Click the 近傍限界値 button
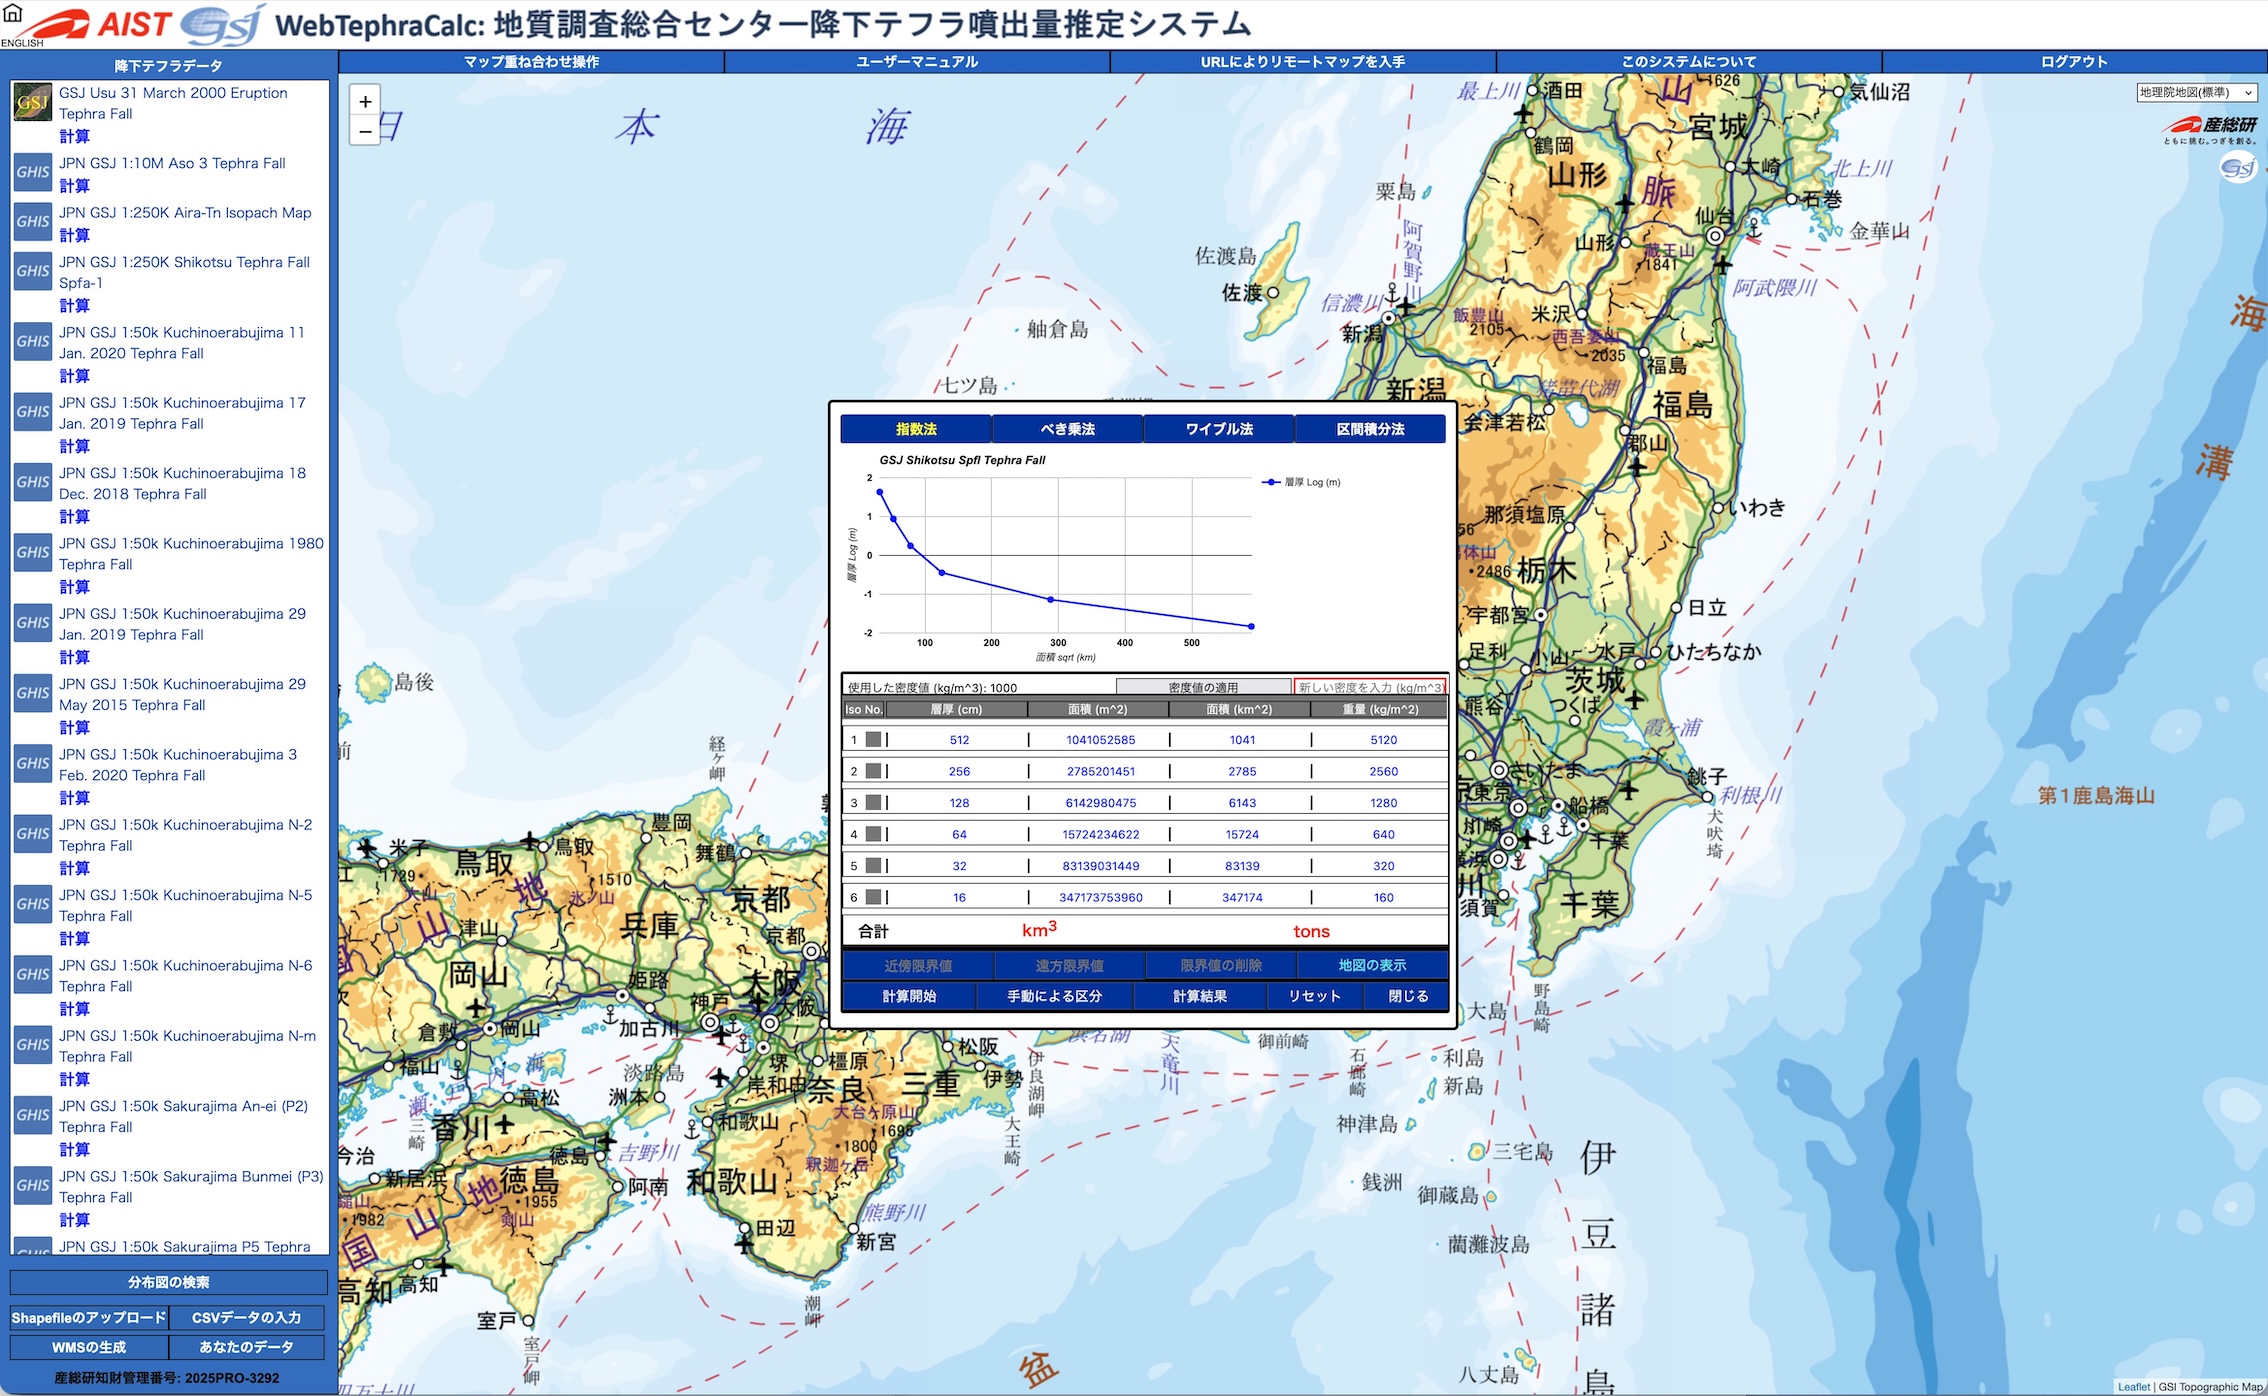 [x=918, y=965]
